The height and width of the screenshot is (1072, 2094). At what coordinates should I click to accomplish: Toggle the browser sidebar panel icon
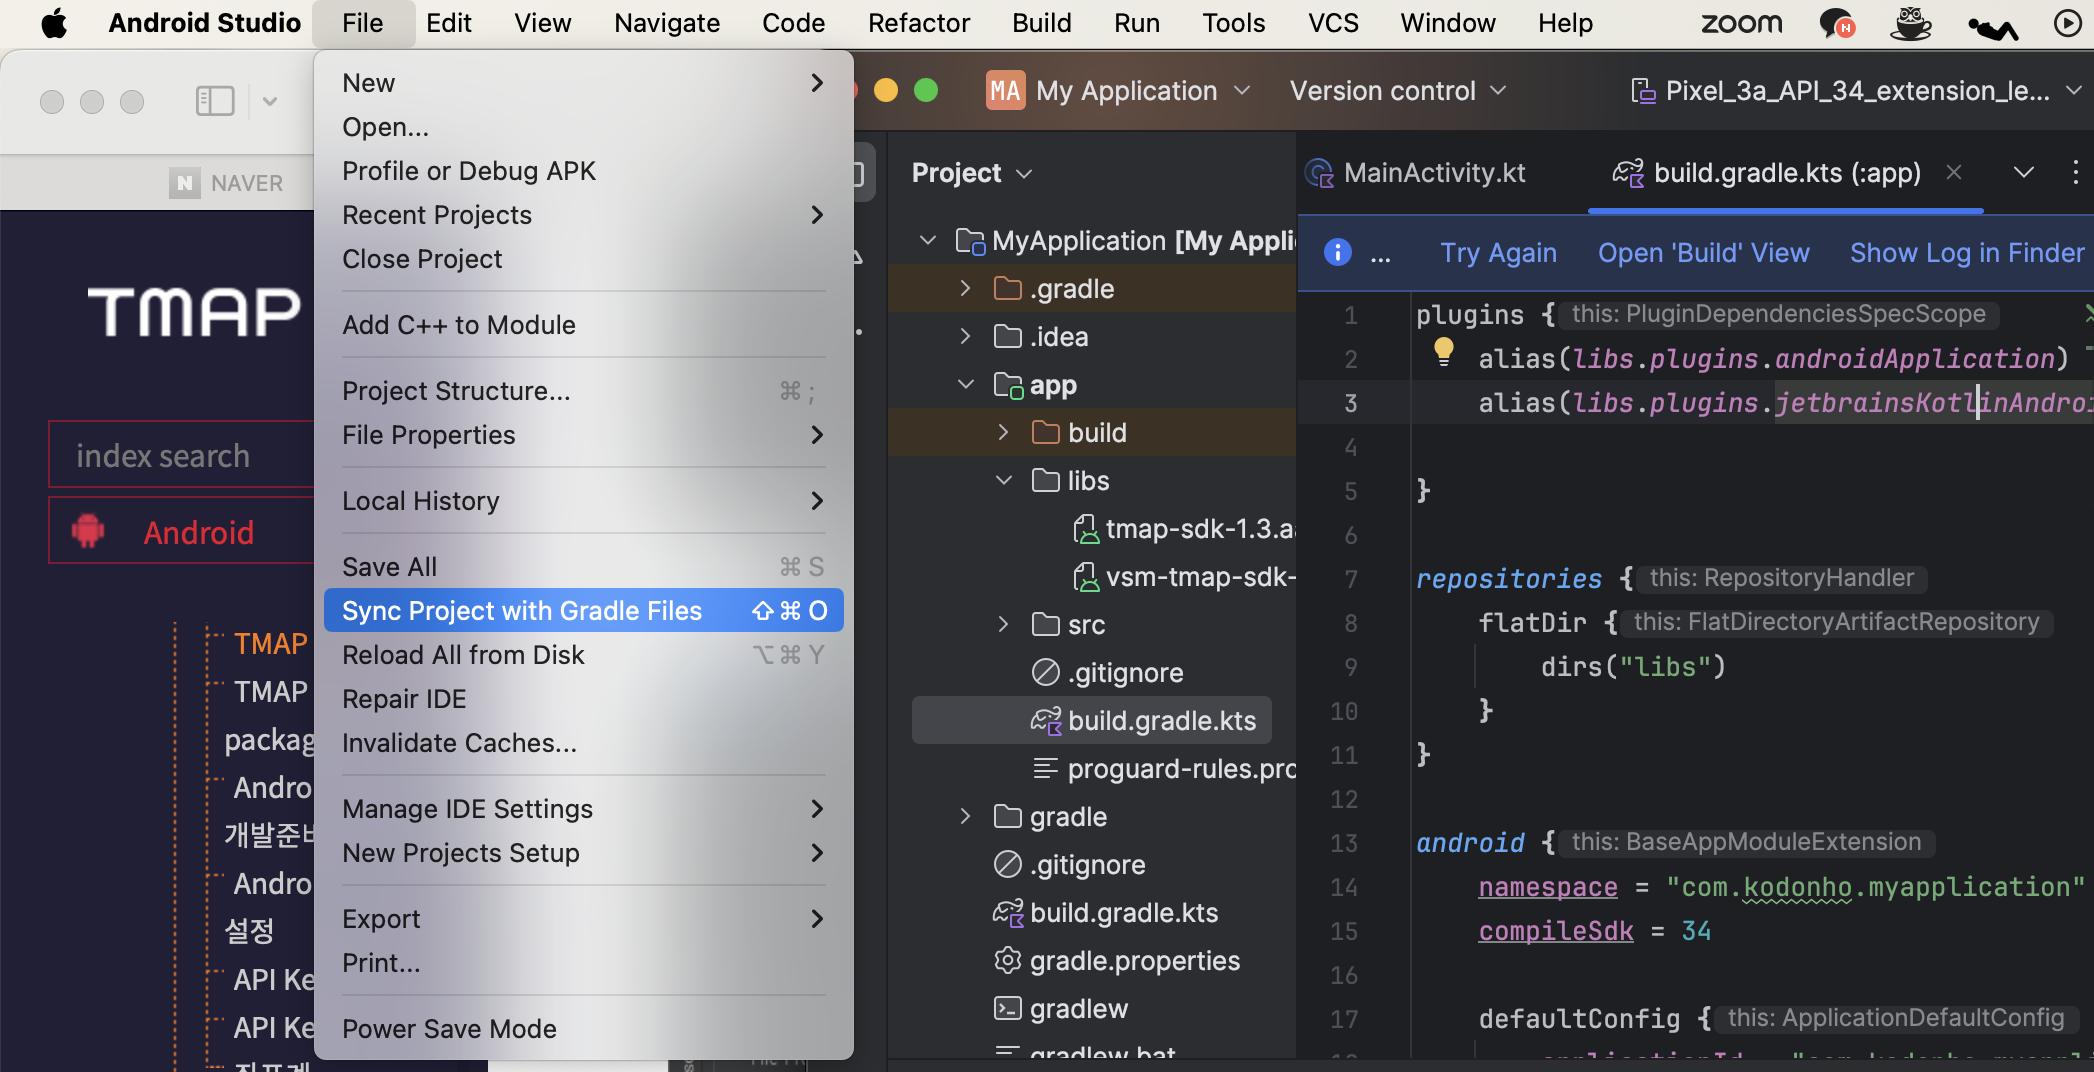coord(215,101)
